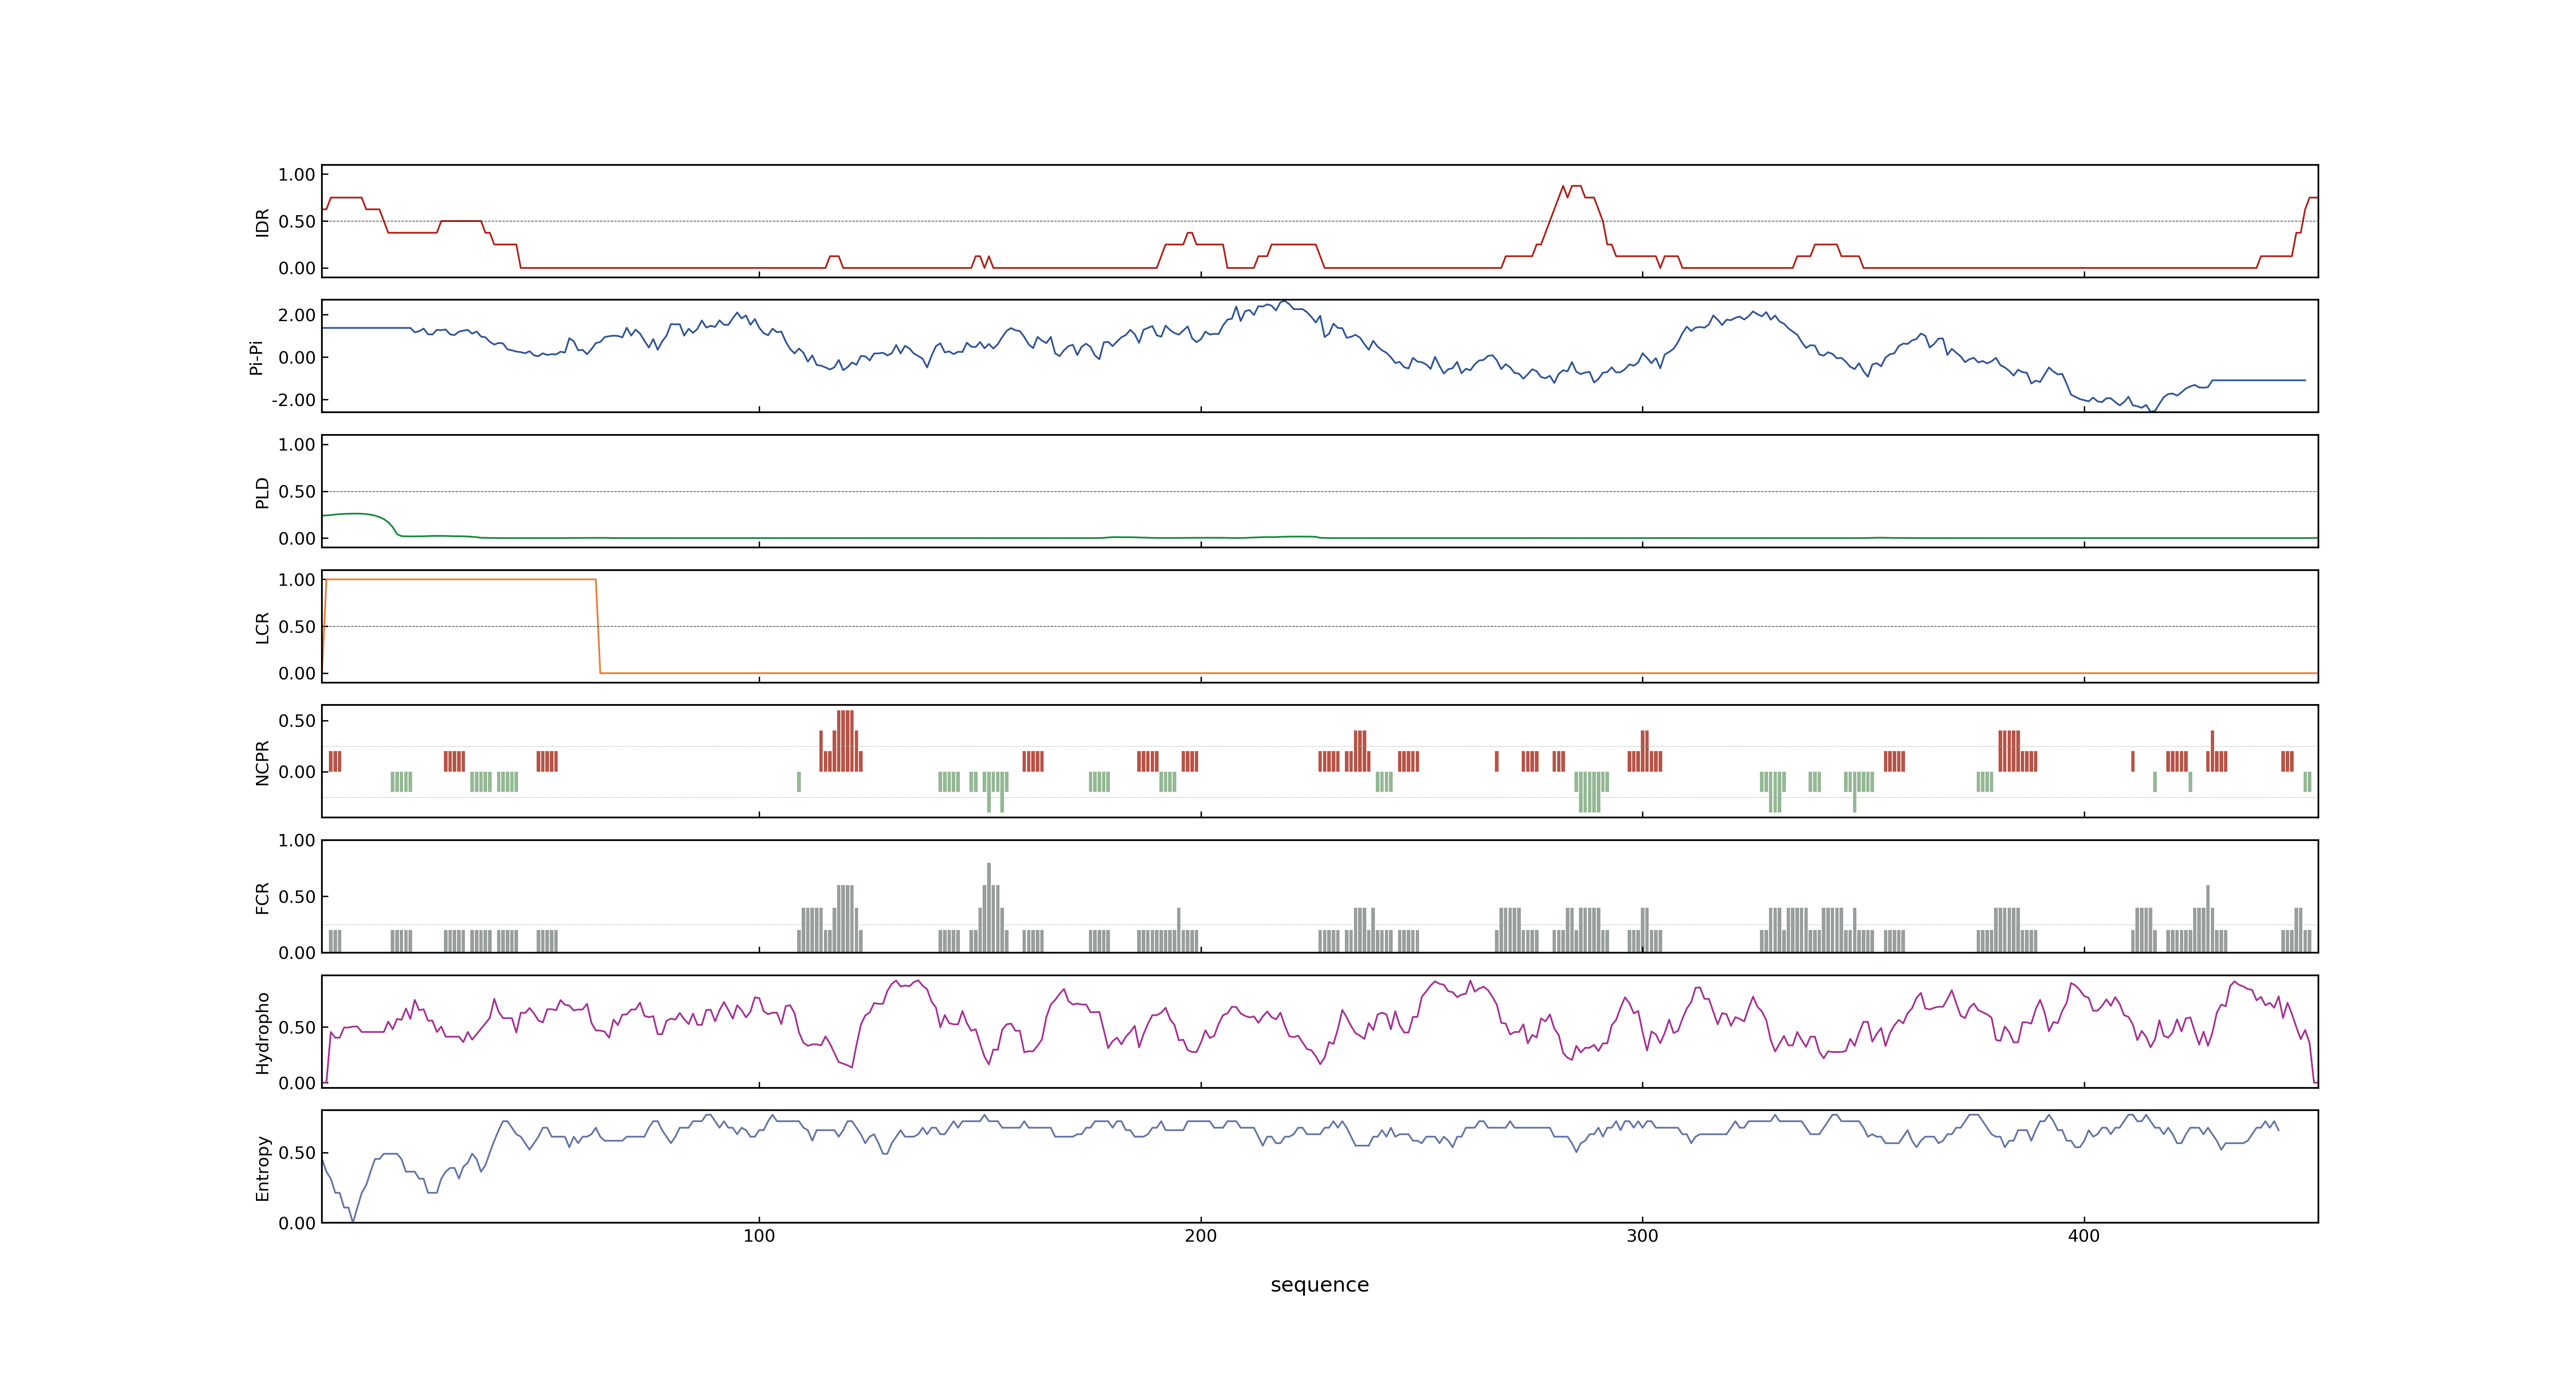The width and height of the screenshot is (2576, 1374).
Task: Select the PLD y-axis label
Action: 262,492
